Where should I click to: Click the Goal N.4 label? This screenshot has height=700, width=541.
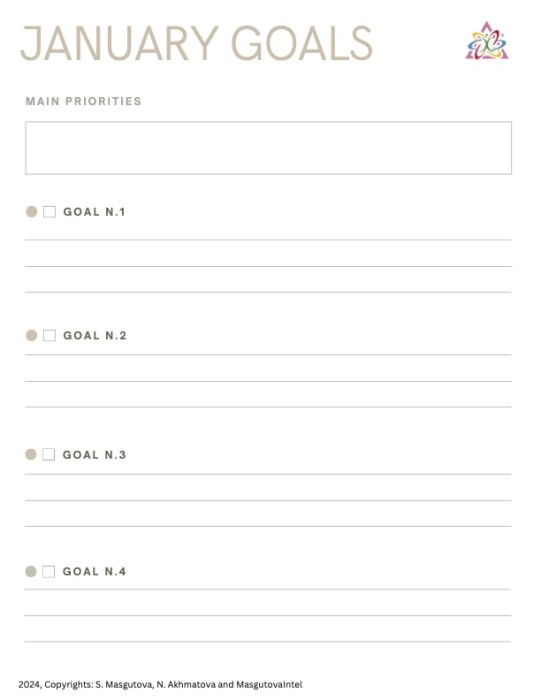coord(94,571)
